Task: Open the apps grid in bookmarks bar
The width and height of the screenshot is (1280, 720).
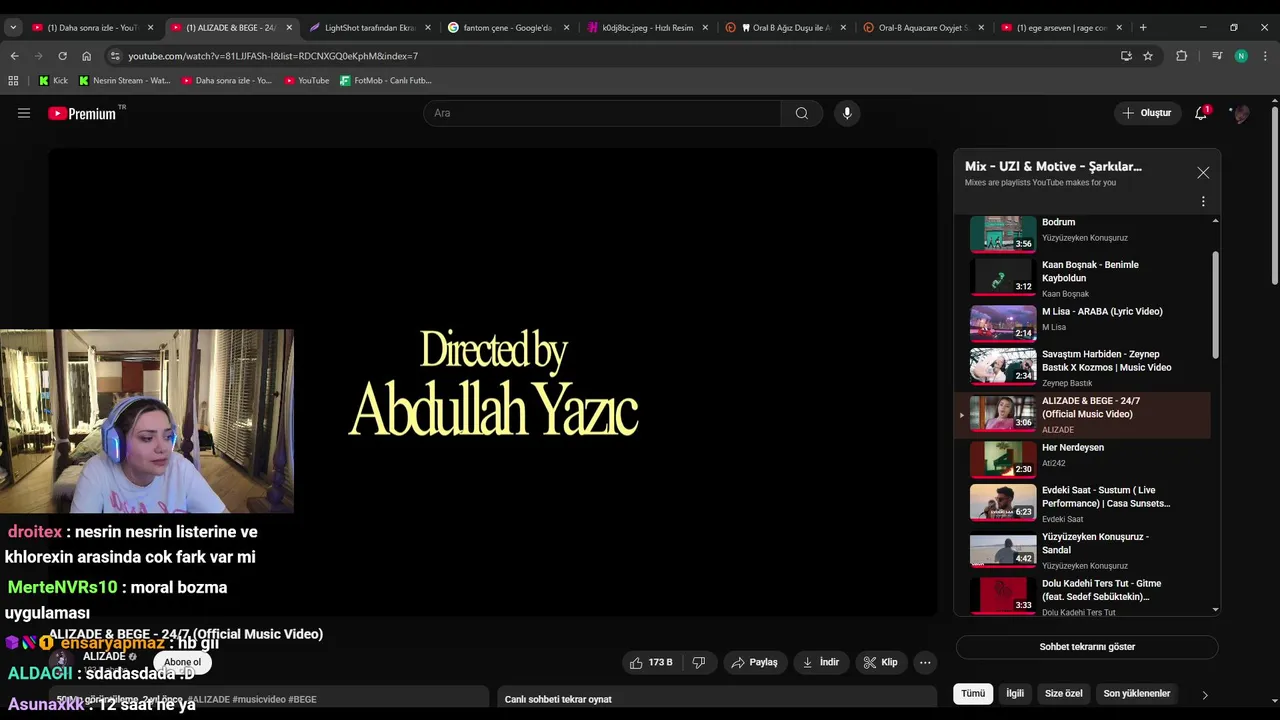Action: tap(13, 80)
